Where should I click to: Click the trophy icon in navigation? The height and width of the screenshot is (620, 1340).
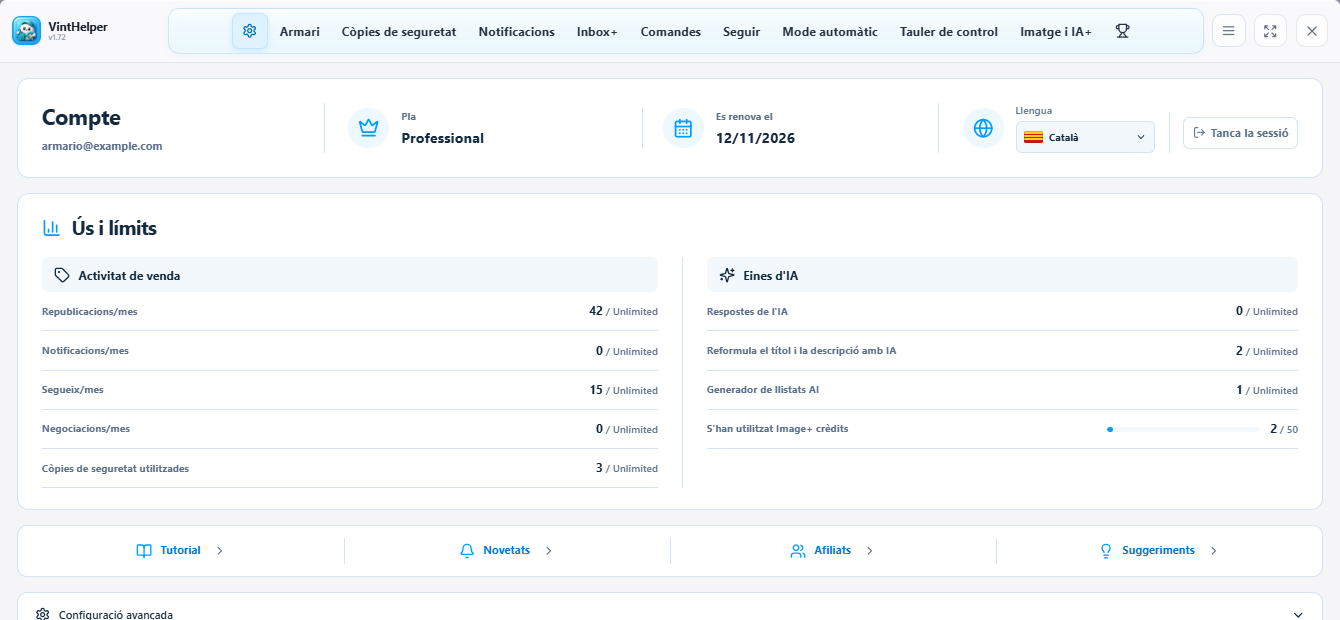1122,31
